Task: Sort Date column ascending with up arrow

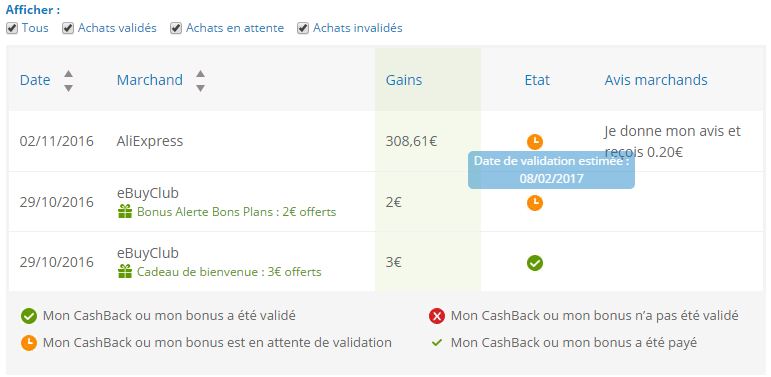Action: point(69,73)
